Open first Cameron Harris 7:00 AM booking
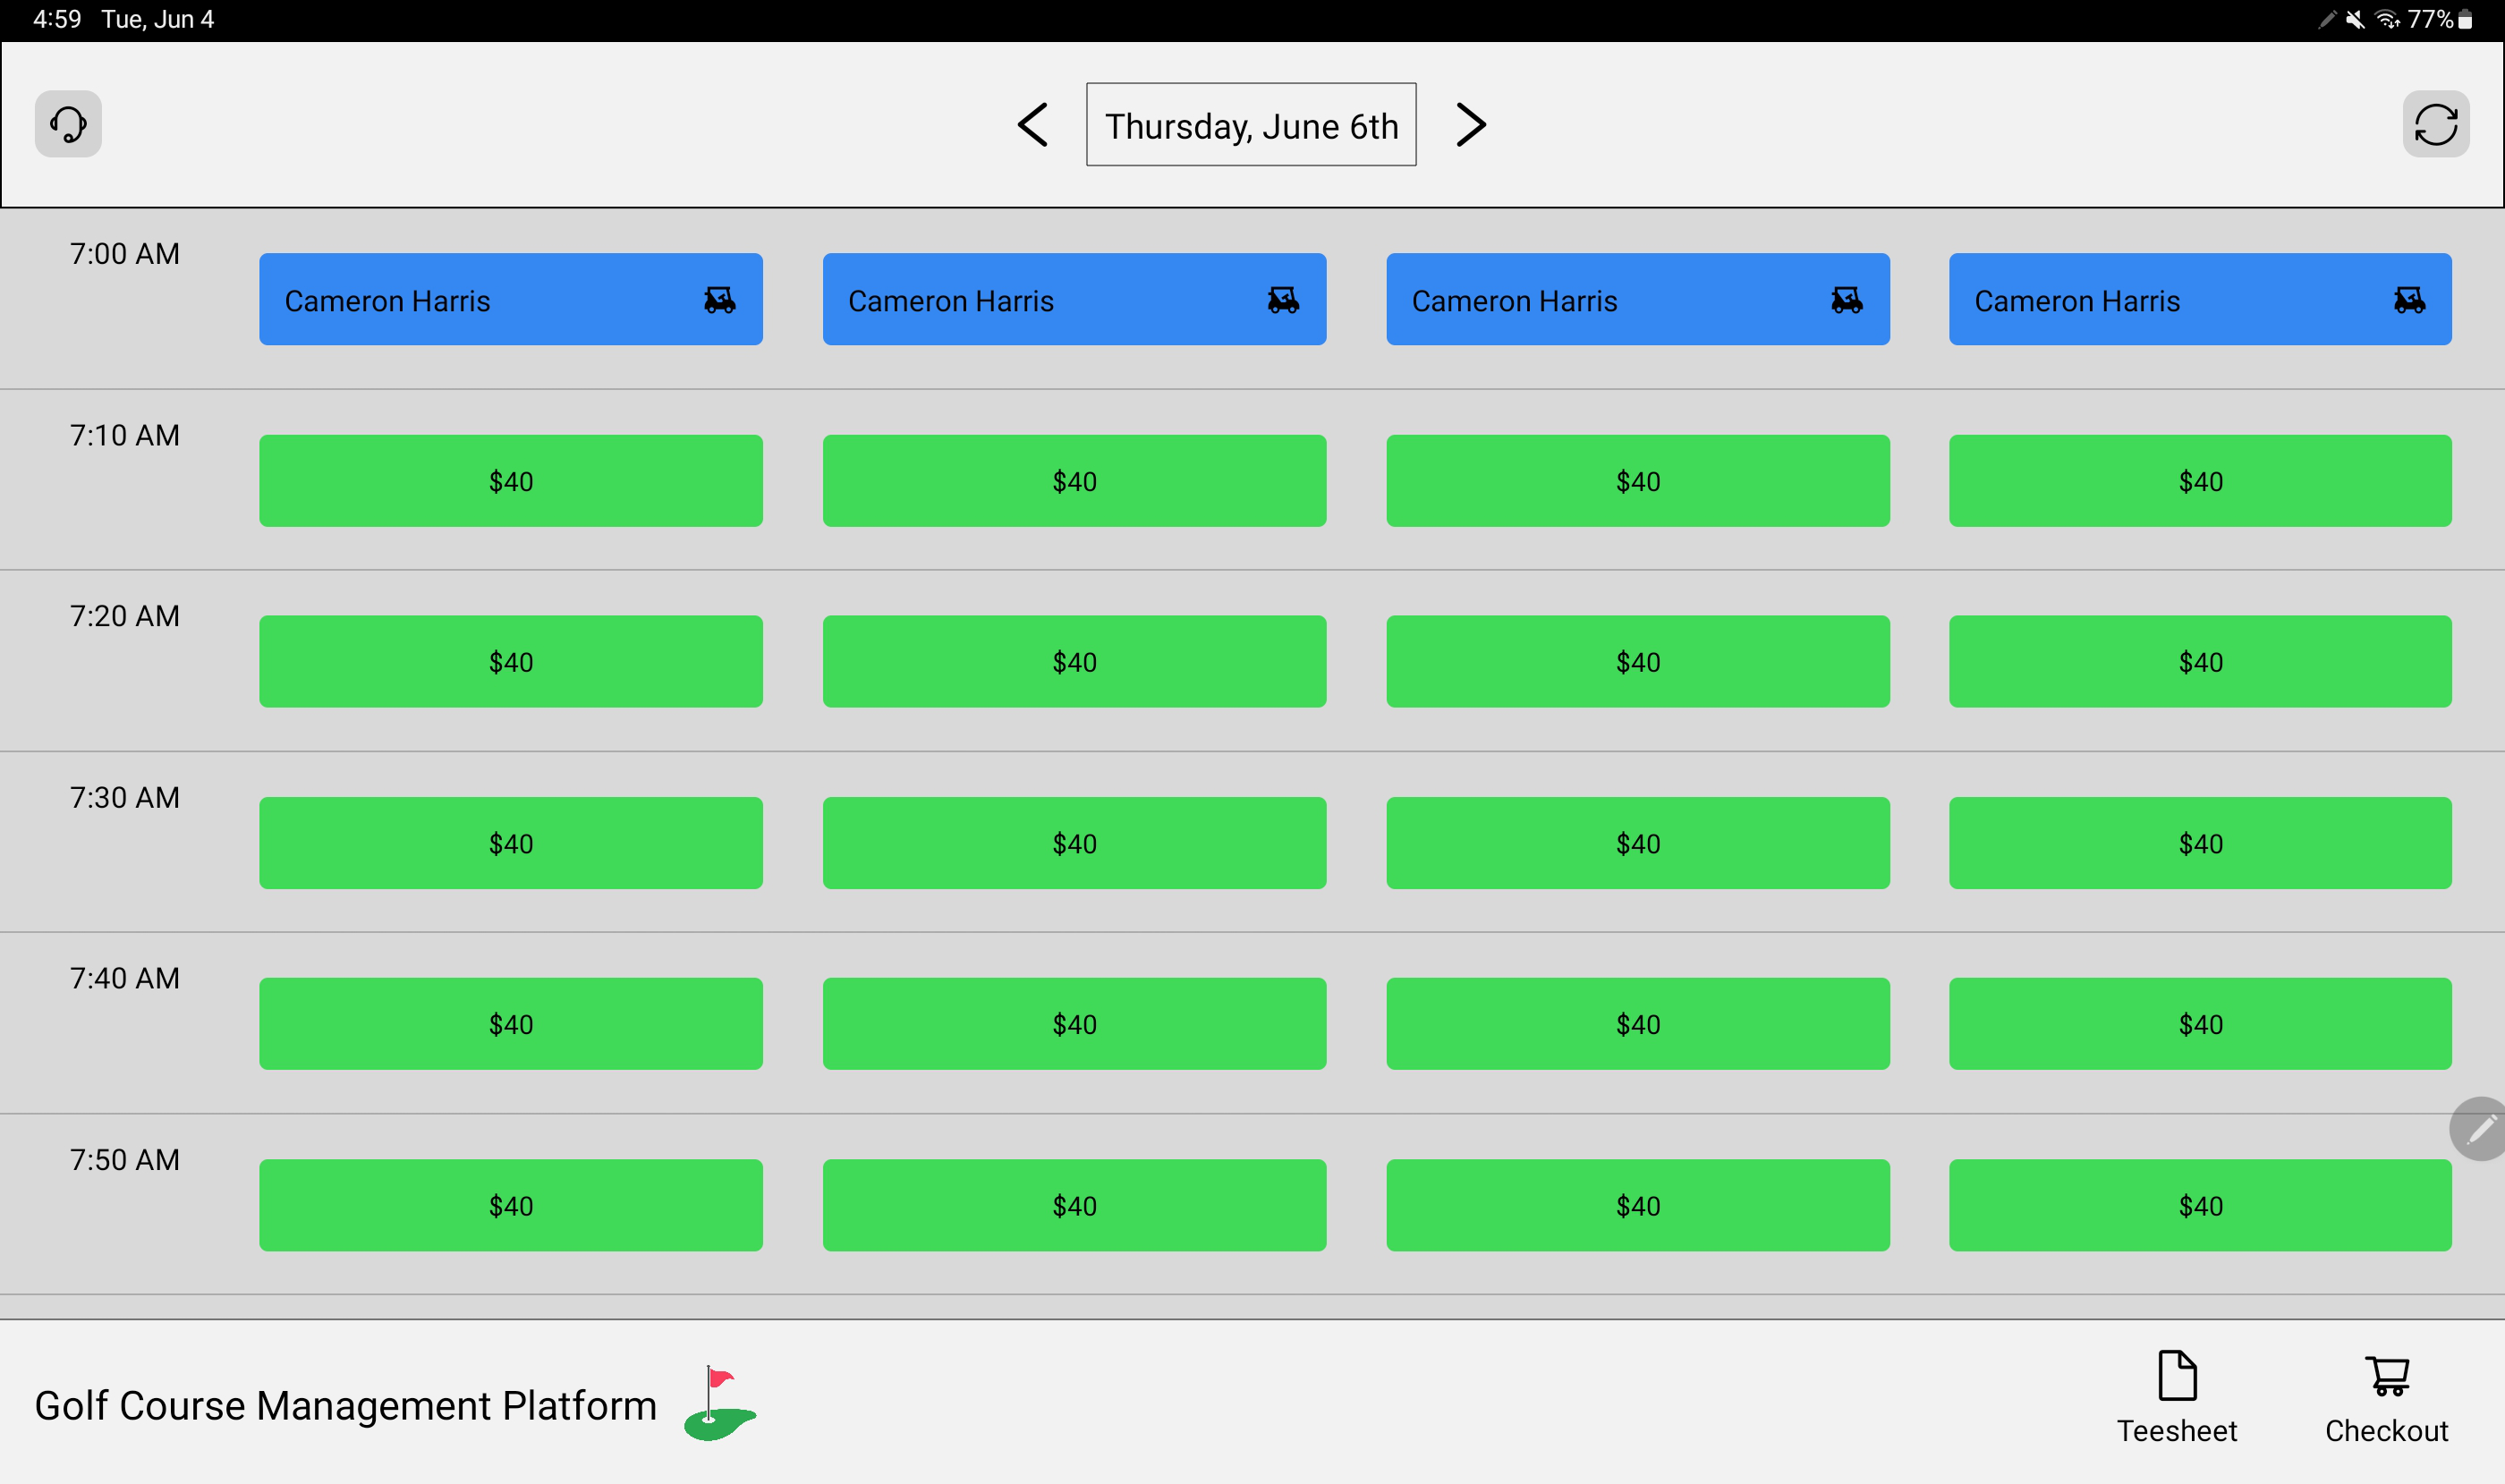Screen dimensions: 2505x1484 point(511,299)
